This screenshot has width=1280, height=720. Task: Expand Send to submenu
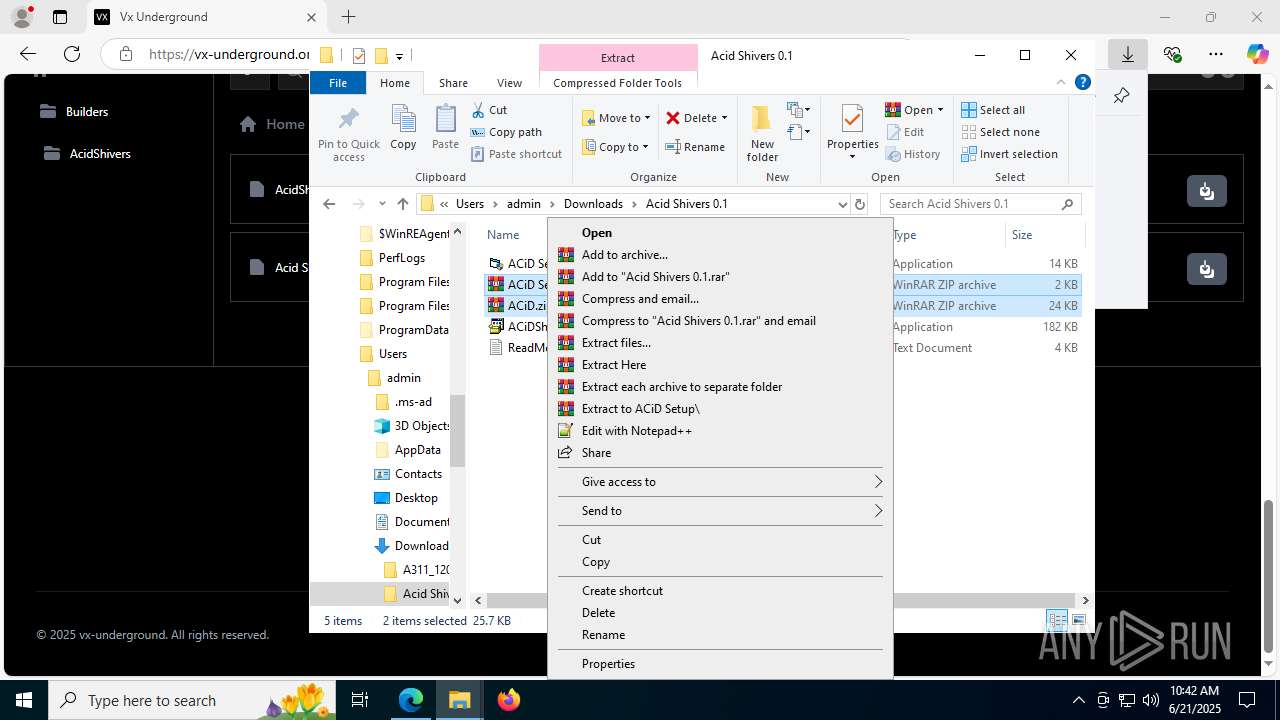(x=718, y=511)
